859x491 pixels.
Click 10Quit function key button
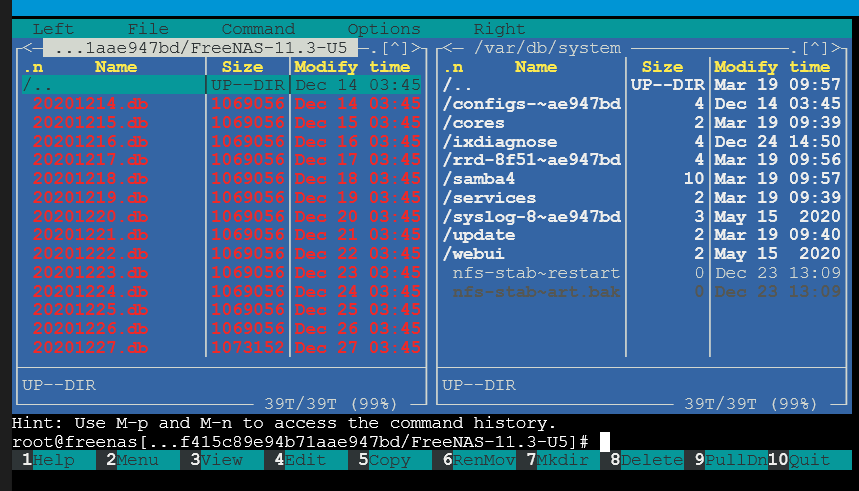pyautogui.click(x=810, y=460)
